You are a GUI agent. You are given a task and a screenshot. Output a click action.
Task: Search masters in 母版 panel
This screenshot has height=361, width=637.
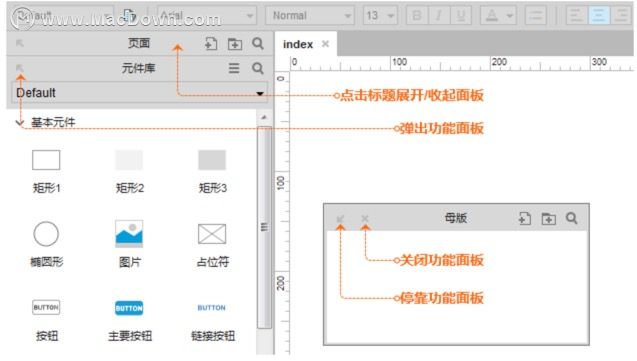click(x=572, y=218)
